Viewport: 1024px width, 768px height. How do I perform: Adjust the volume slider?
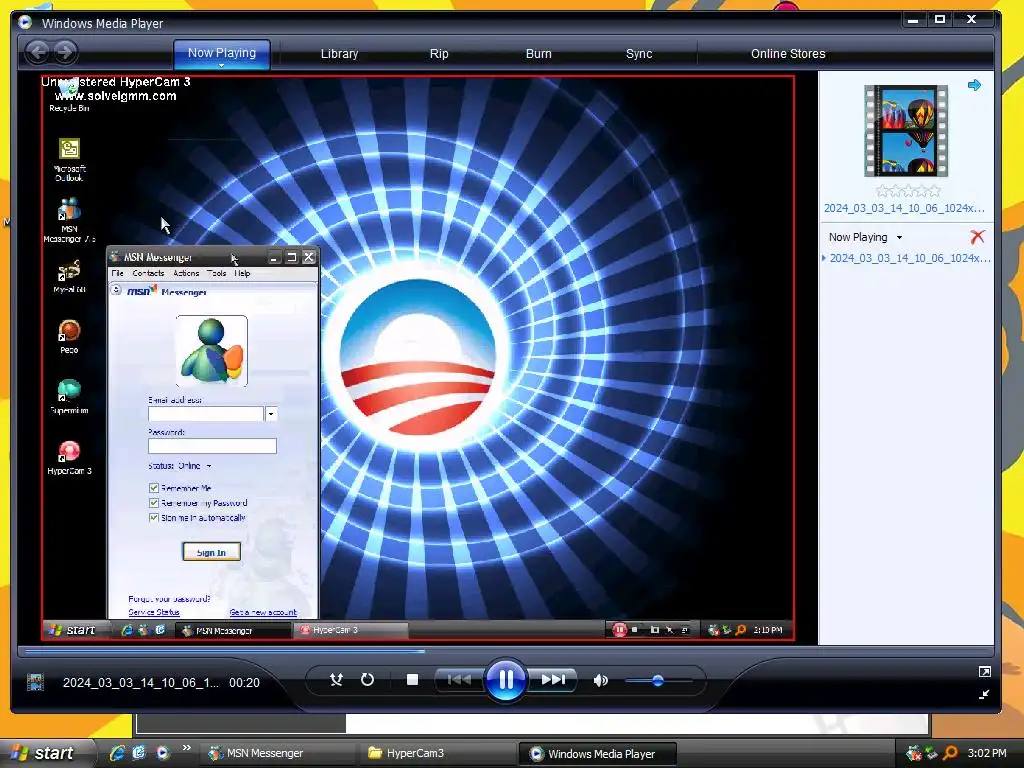(x=658, y=680)
